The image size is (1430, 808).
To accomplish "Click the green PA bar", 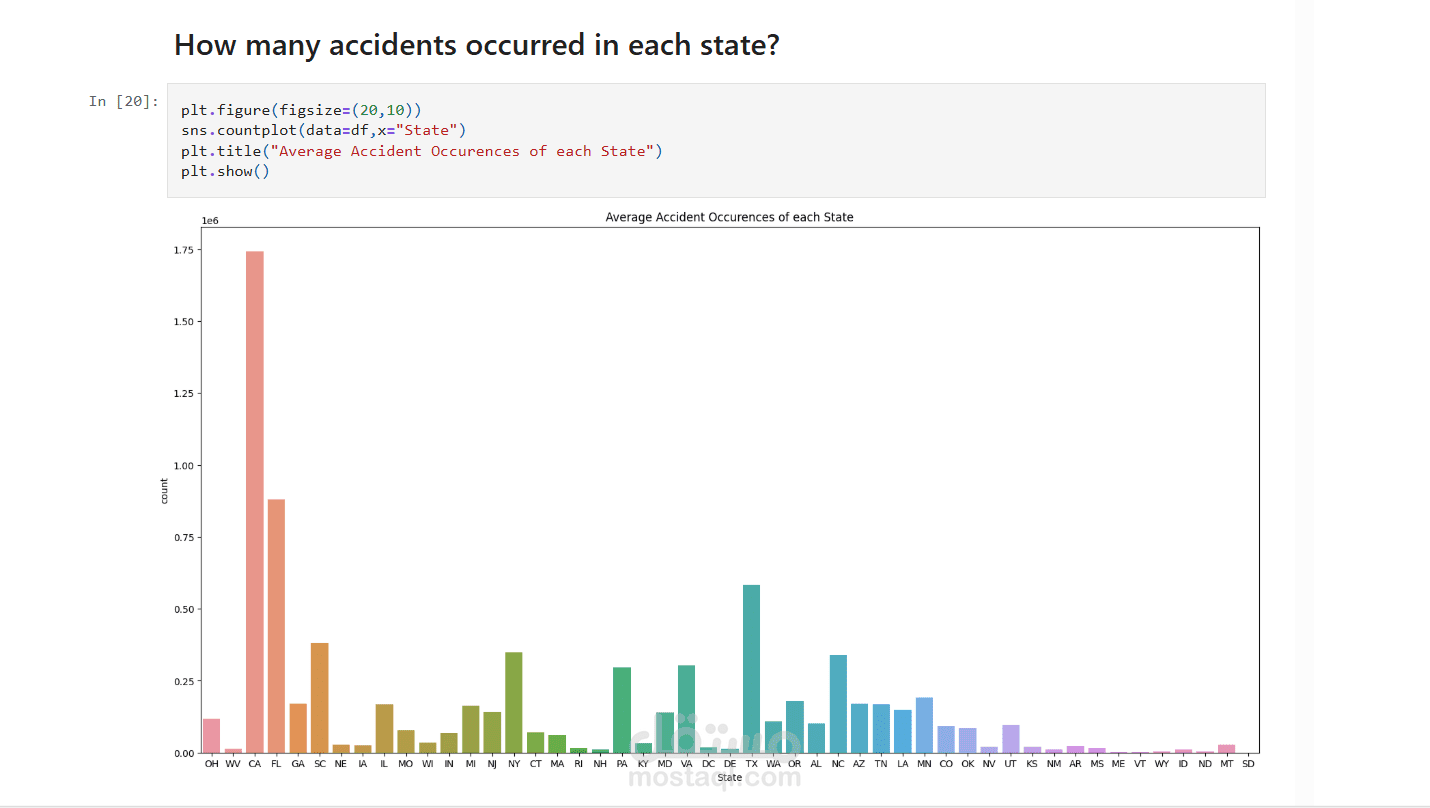I will point(622,709).
